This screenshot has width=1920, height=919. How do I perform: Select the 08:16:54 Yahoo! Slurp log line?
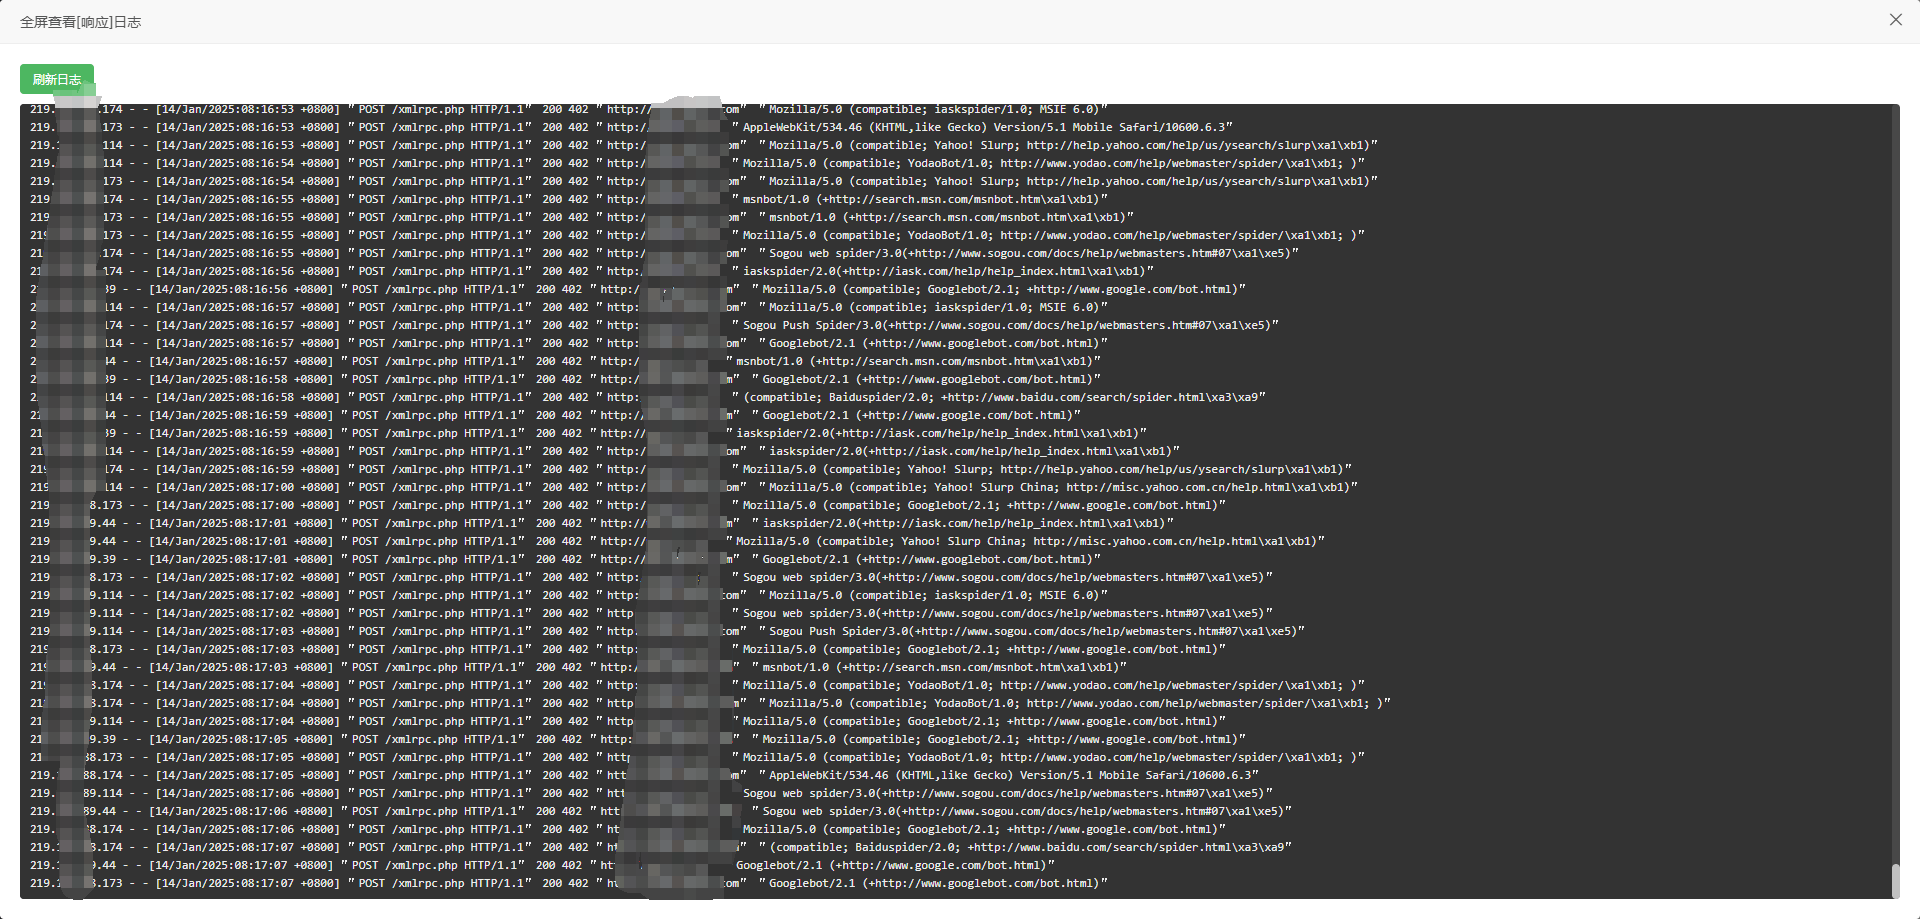tap(704, 181)
